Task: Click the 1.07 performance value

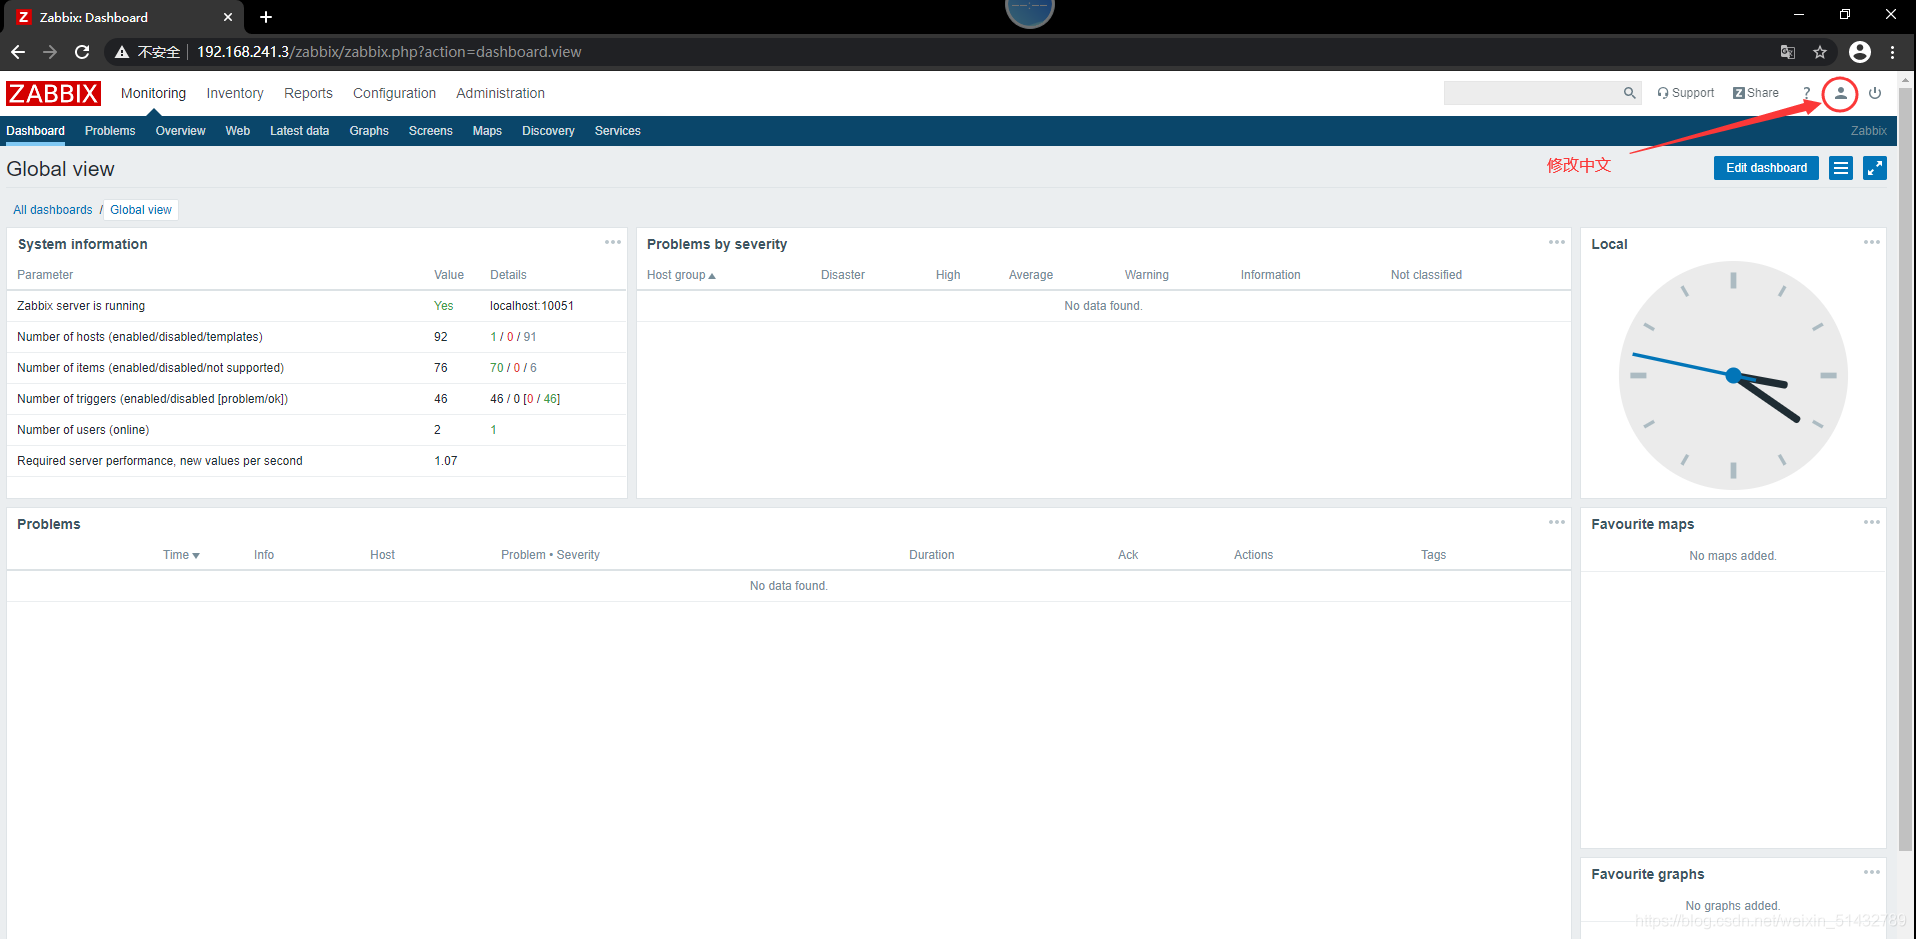Action: click(x=446, y=461)
